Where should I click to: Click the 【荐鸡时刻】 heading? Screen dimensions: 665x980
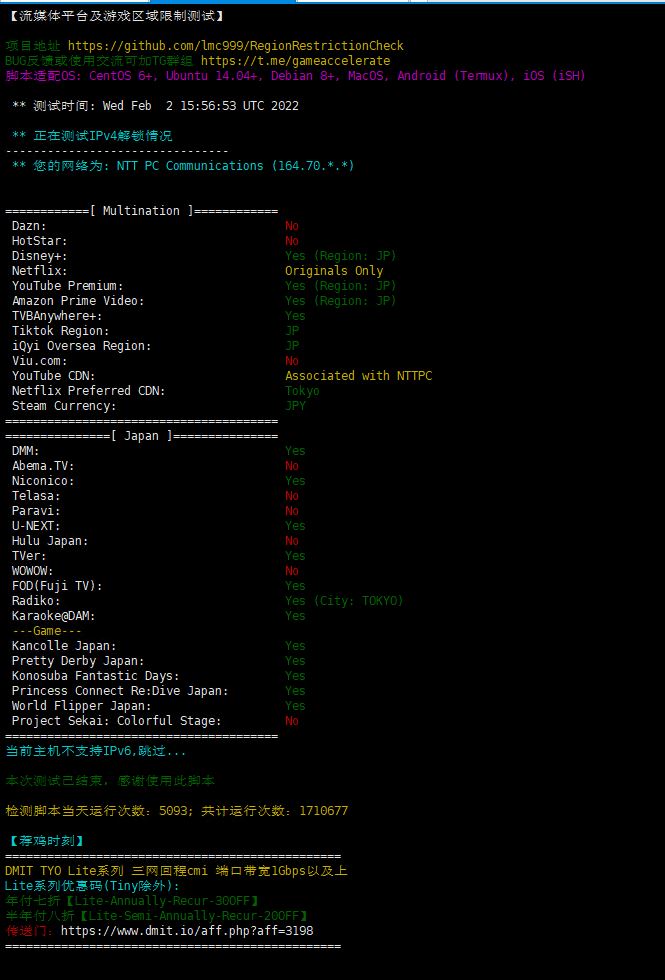tap(47, 841)
